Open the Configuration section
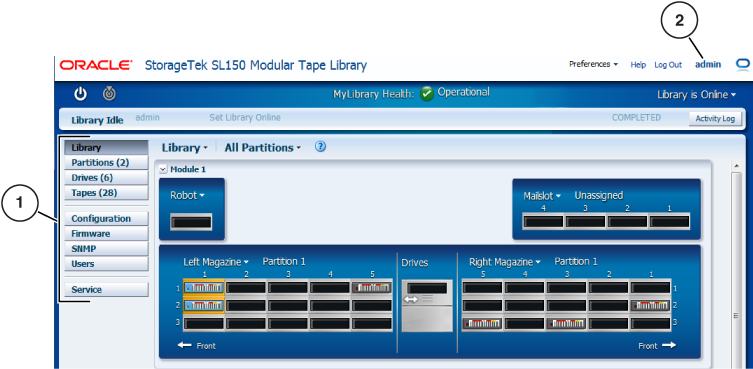Image resolution: width=753 pixels, height=369 pixels. pos(106,218)
